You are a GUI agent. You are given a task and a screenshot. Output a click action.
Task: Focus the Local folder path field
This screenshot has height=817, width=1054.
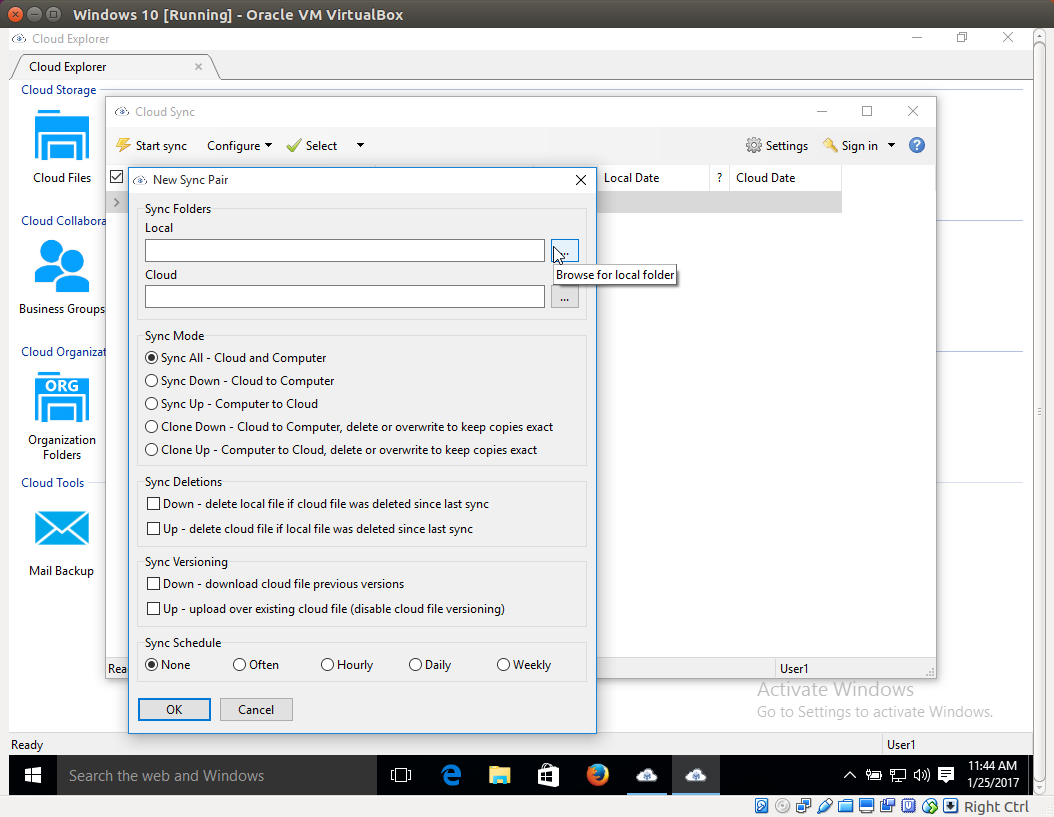click(x=345, y=251)
